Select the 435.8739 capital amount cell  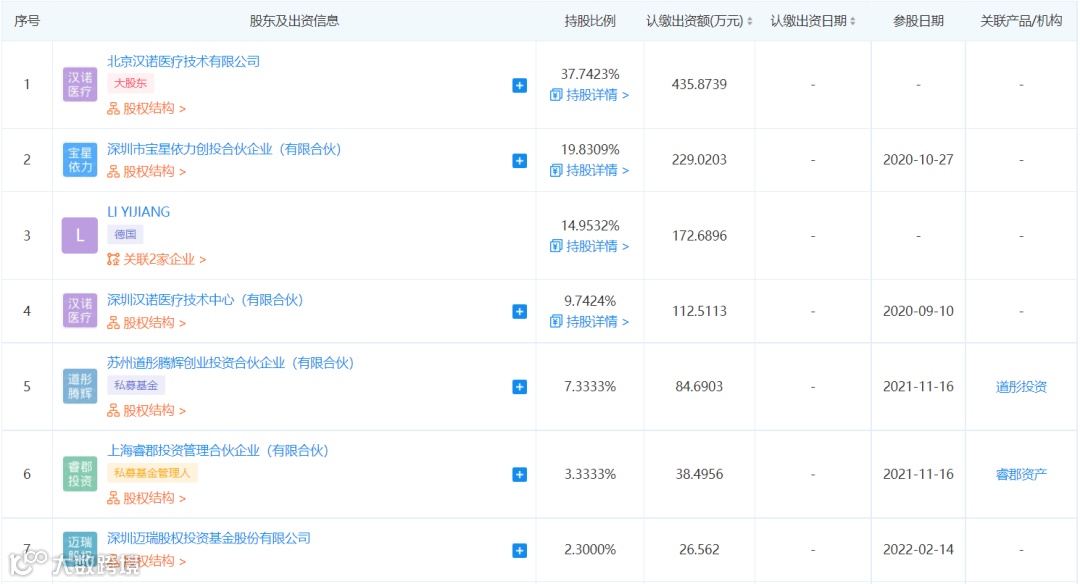699,84
